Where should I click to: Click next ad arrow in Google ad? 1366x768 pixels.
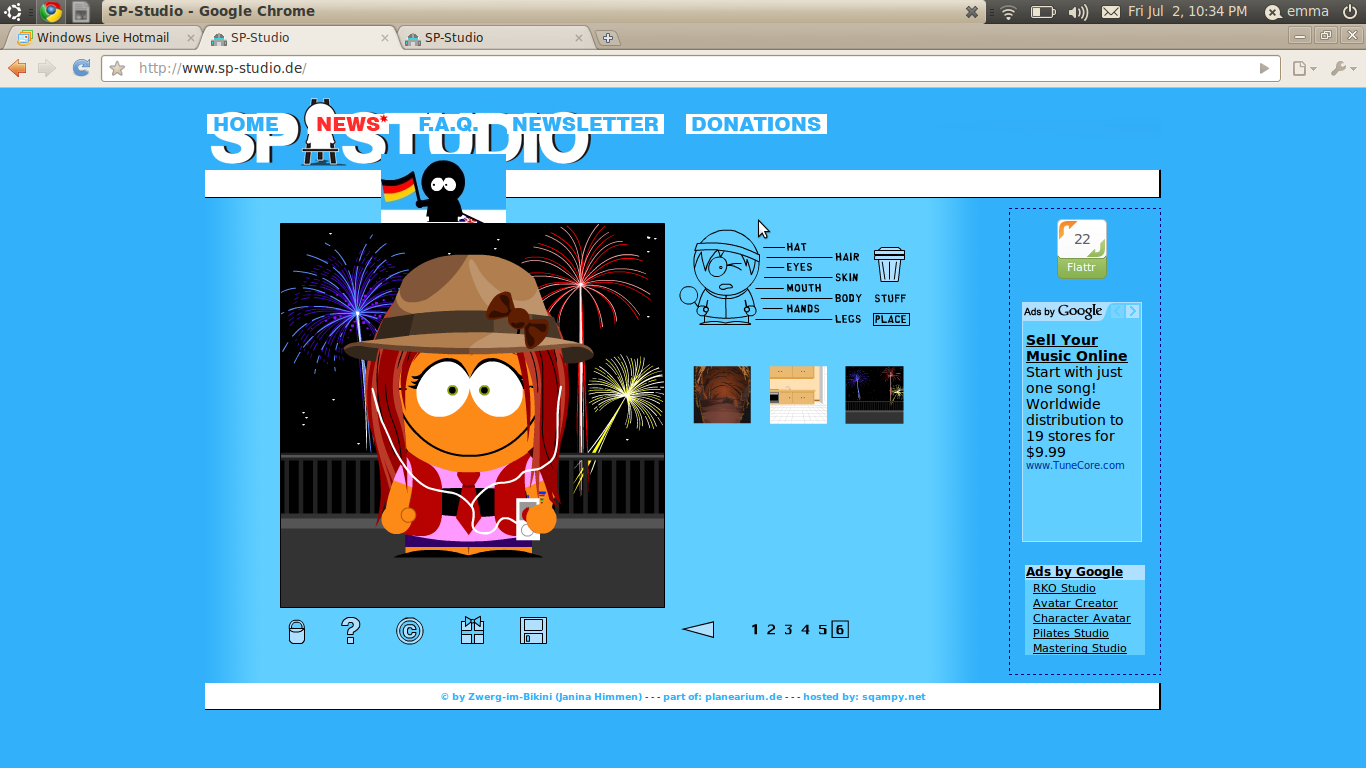point(1132,311)
